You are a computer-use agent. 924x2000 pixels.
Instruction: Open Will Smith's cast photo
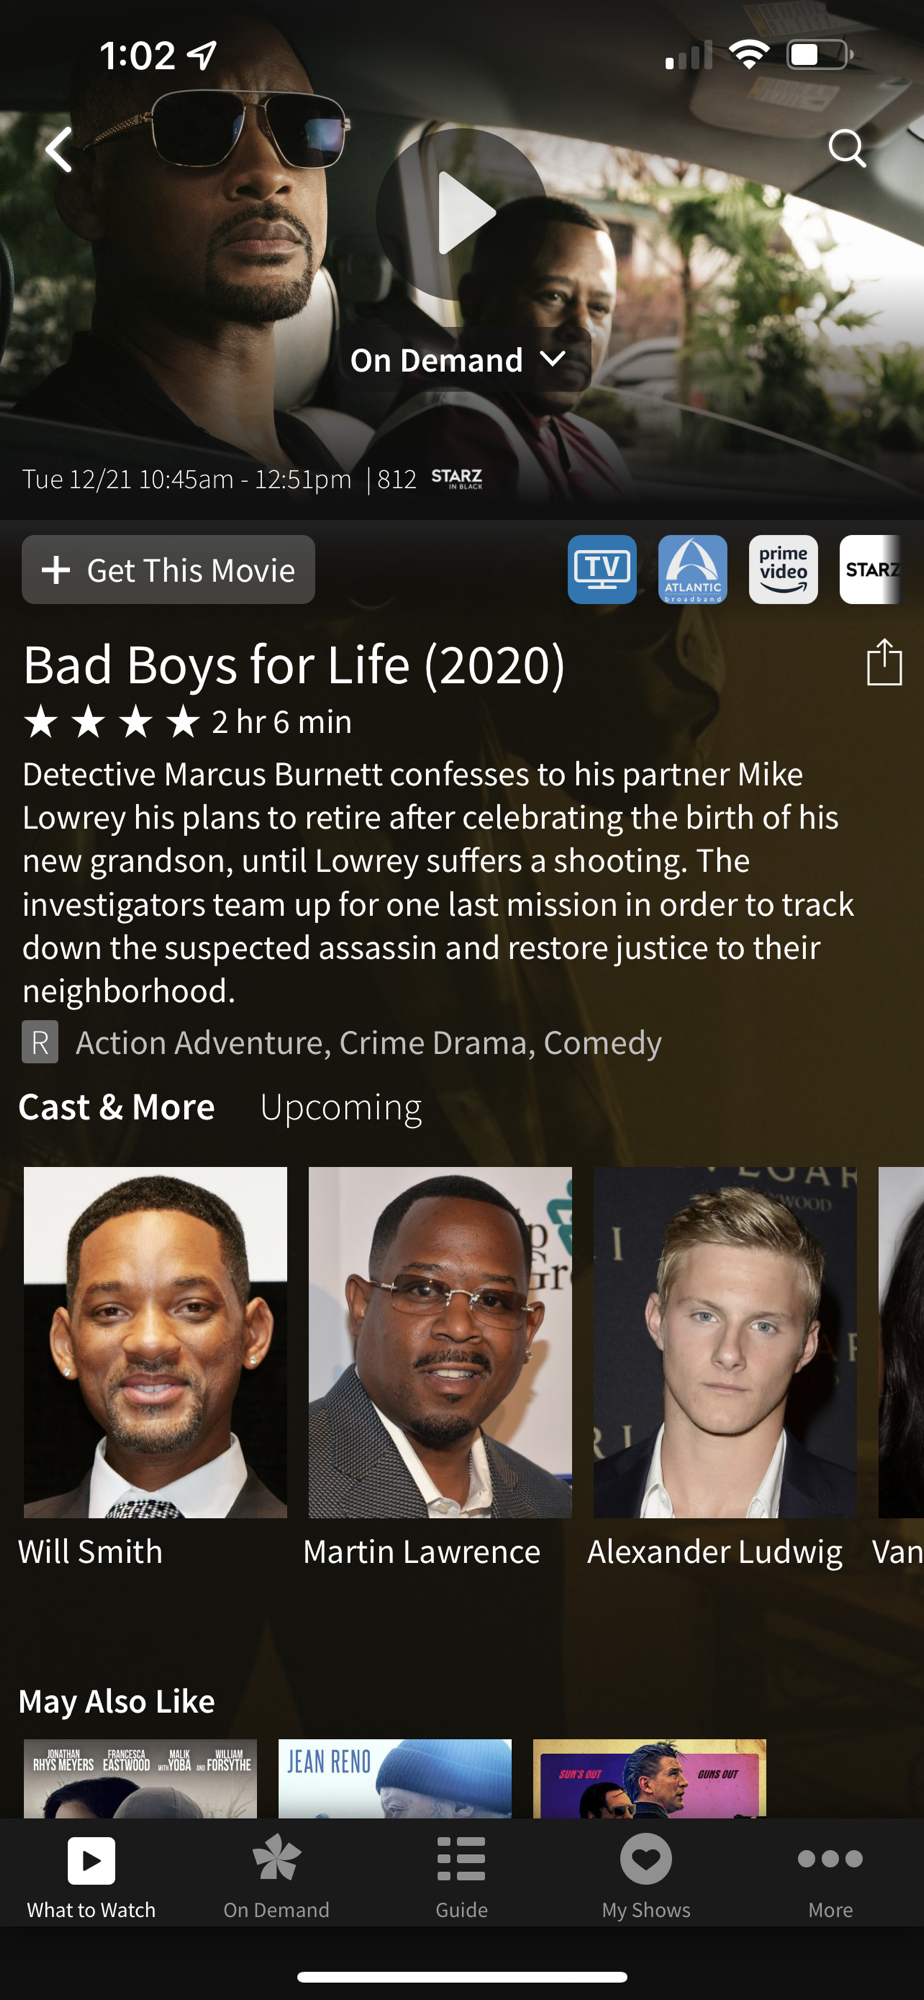tap(155, 1342)
